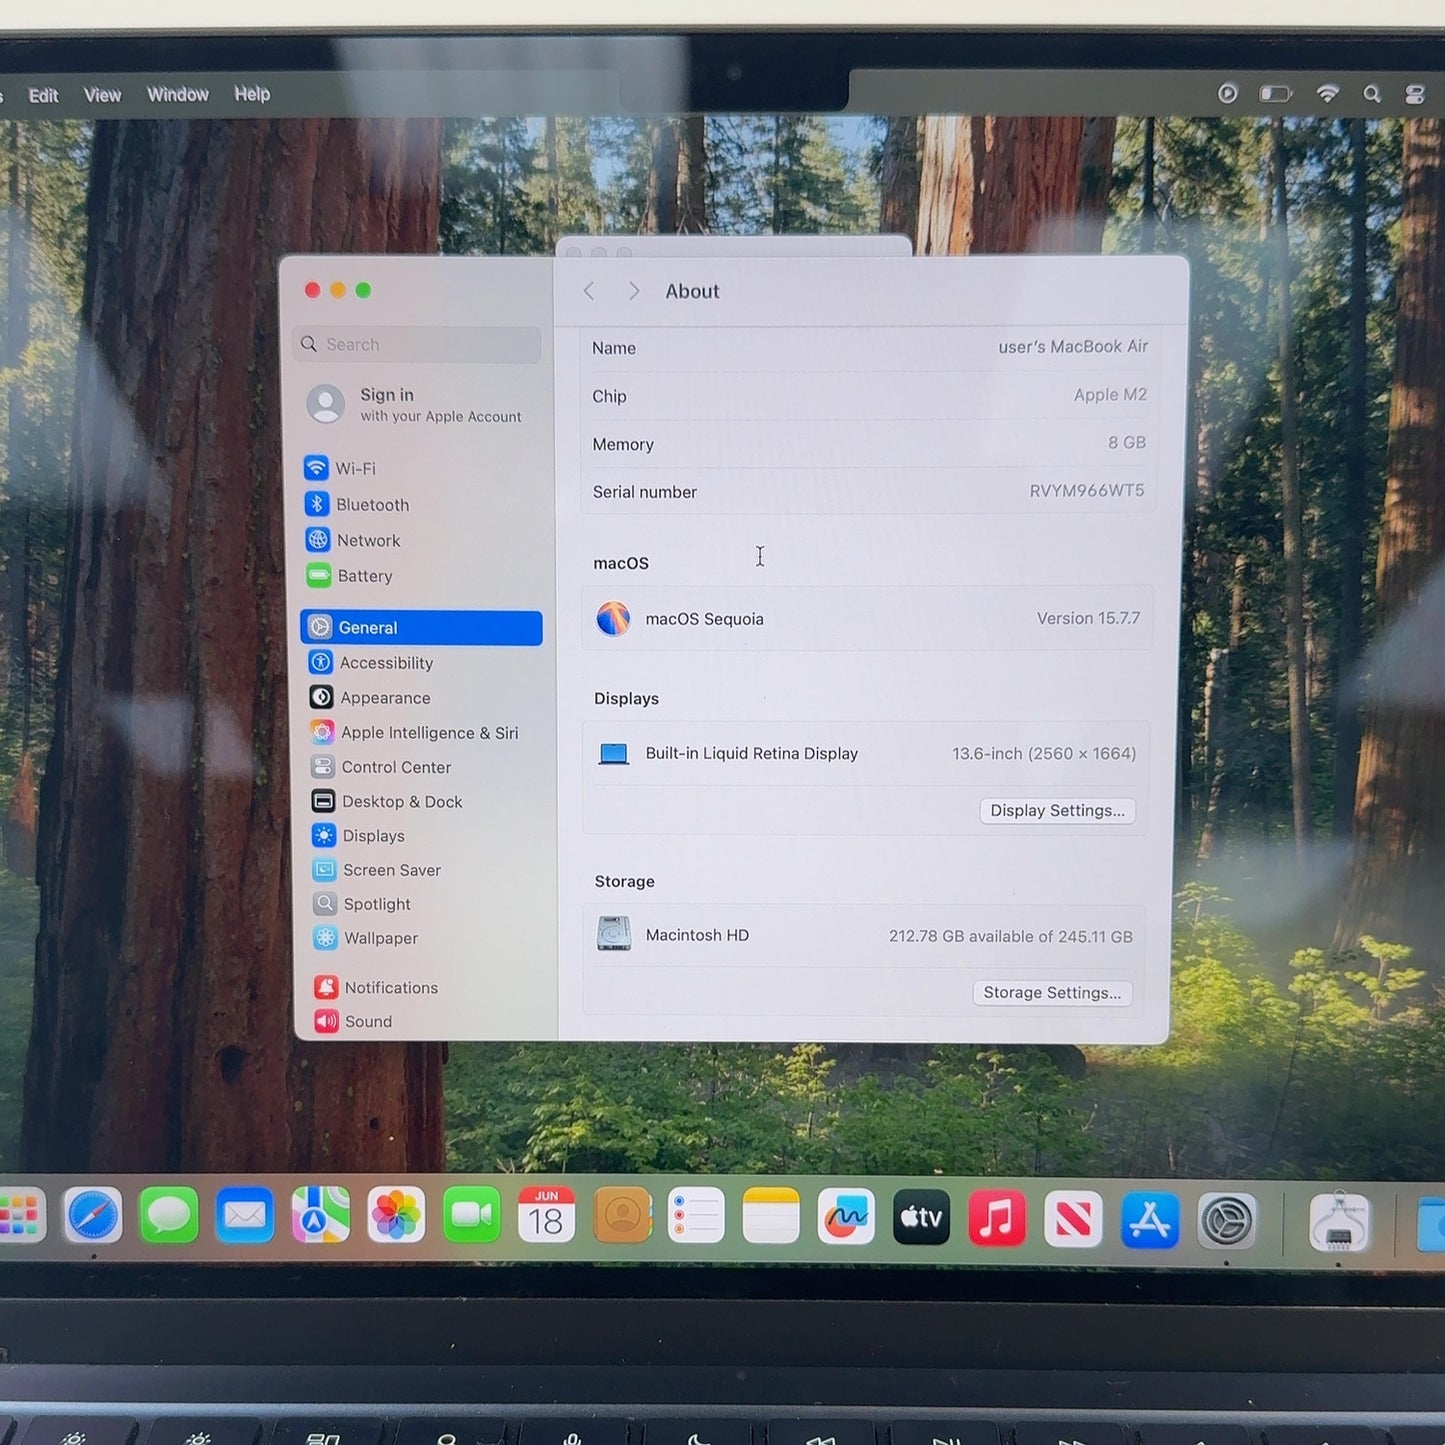Launch Notes from the Dock
Viewport: 1445px width, 1445px height.
[x=771, y=1216]
